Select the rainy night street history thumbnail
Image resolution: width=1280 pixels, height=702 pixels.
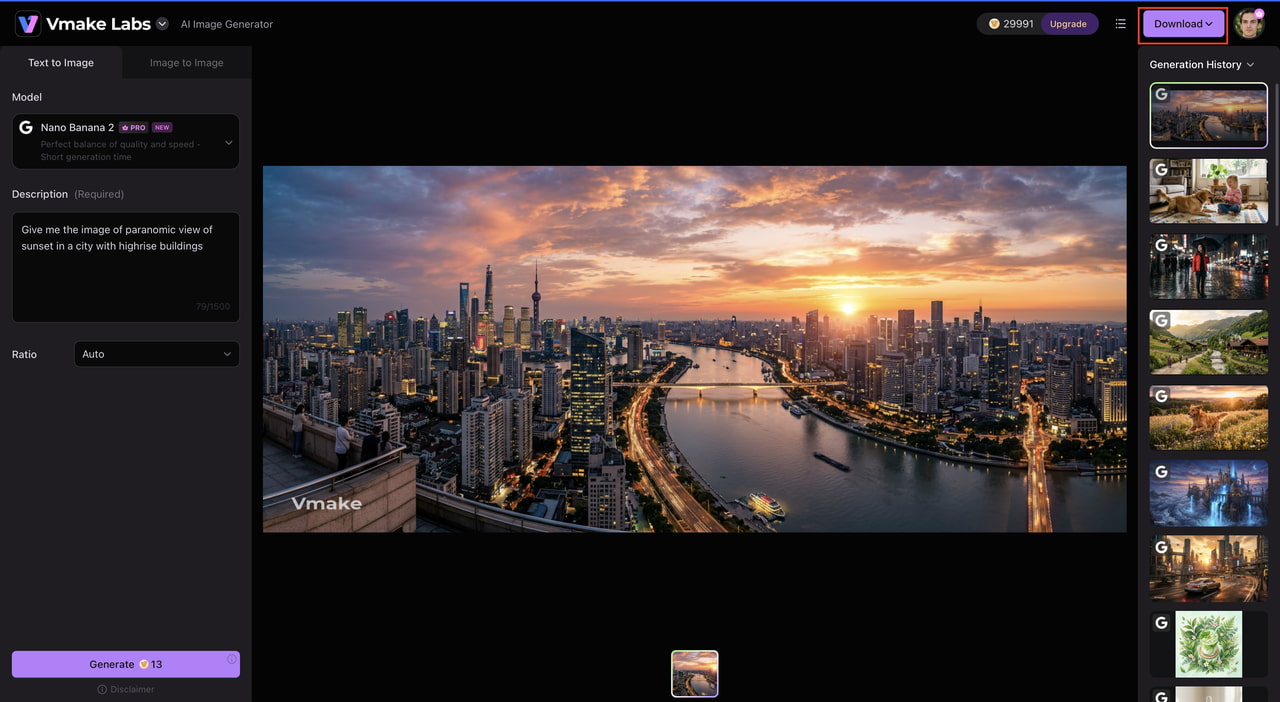click(1209, 266)
